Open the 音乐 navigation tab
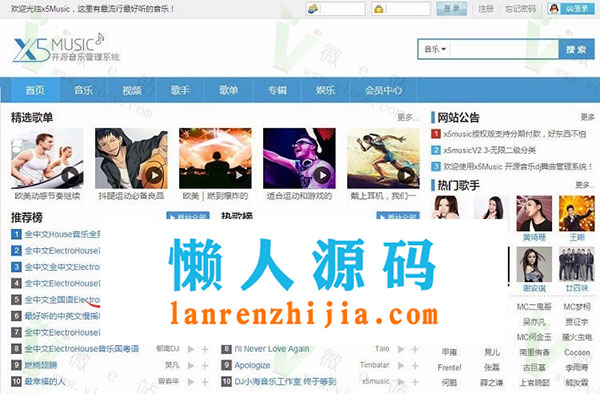The image size is (600, 394). click(x=83, y=90)
